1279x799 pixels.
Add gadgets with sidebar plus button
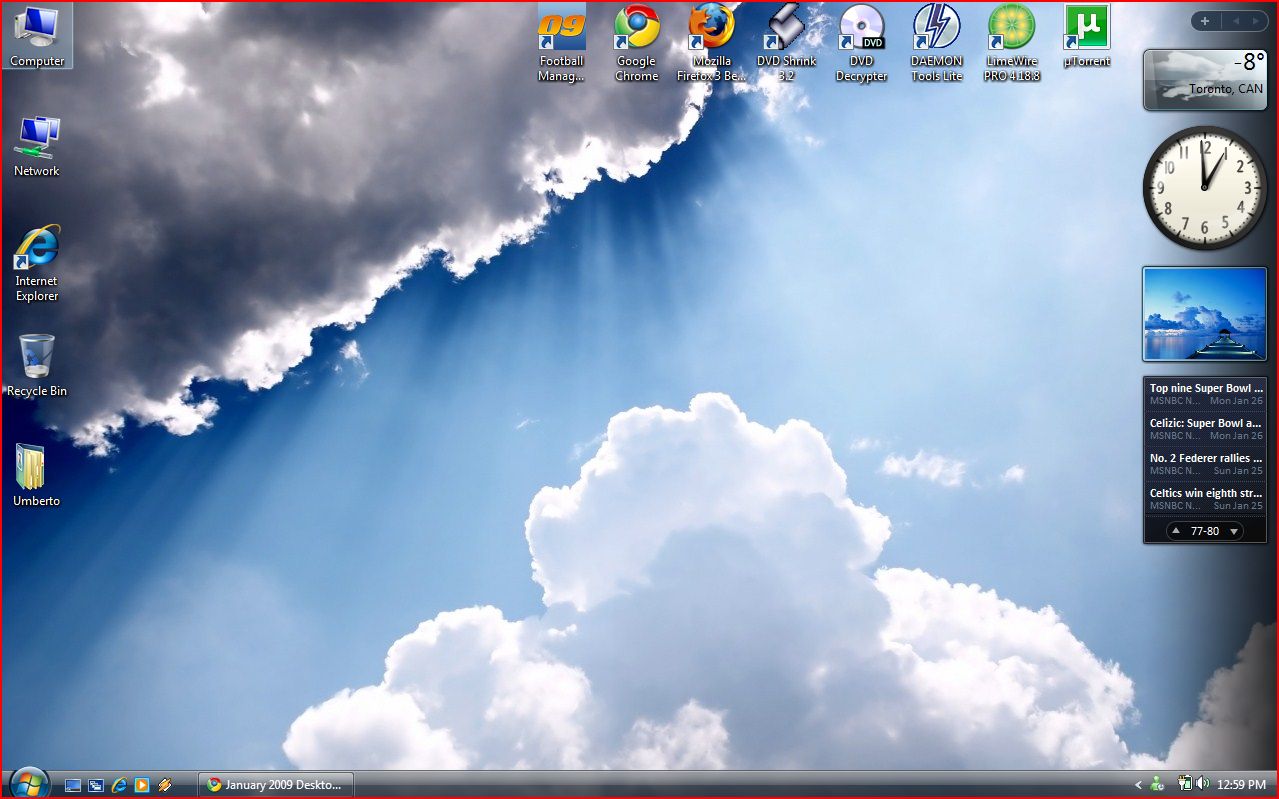[1205, 20]
